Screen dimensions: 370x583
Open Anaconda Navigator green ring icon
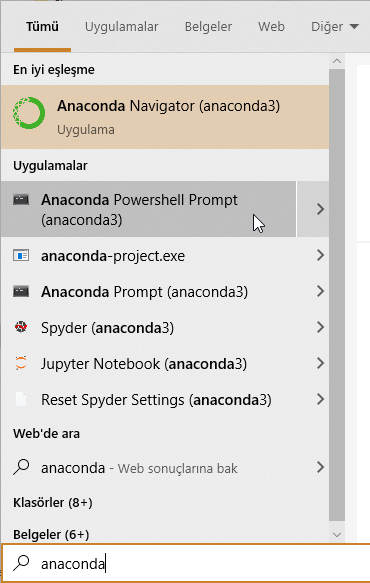pos(29,113)
